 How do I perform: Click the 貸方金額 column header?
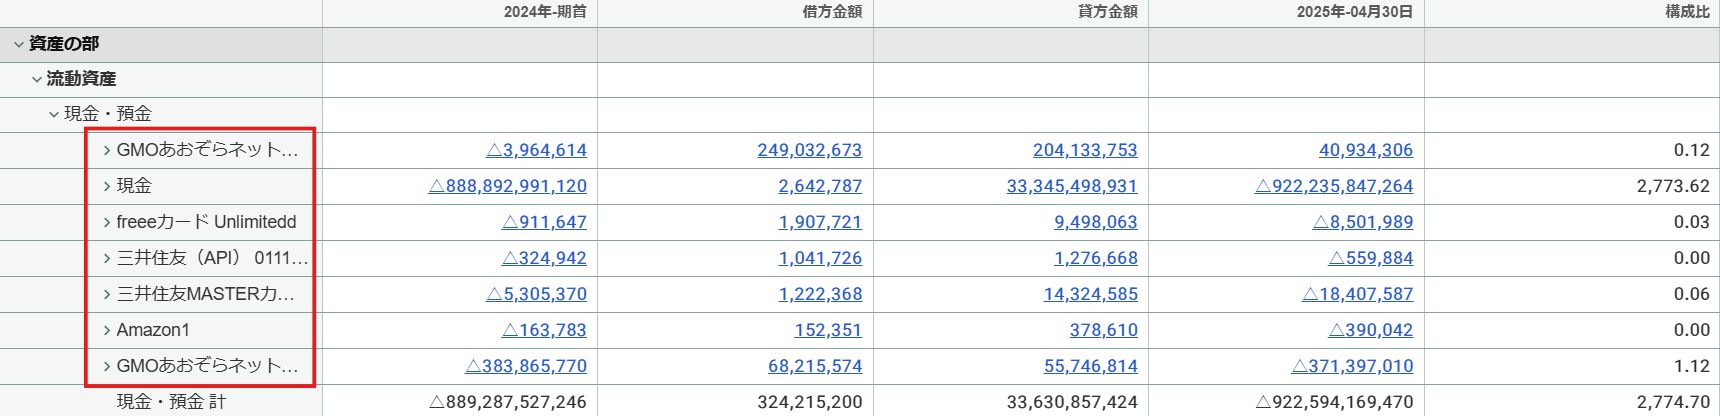coord(1108,12)
